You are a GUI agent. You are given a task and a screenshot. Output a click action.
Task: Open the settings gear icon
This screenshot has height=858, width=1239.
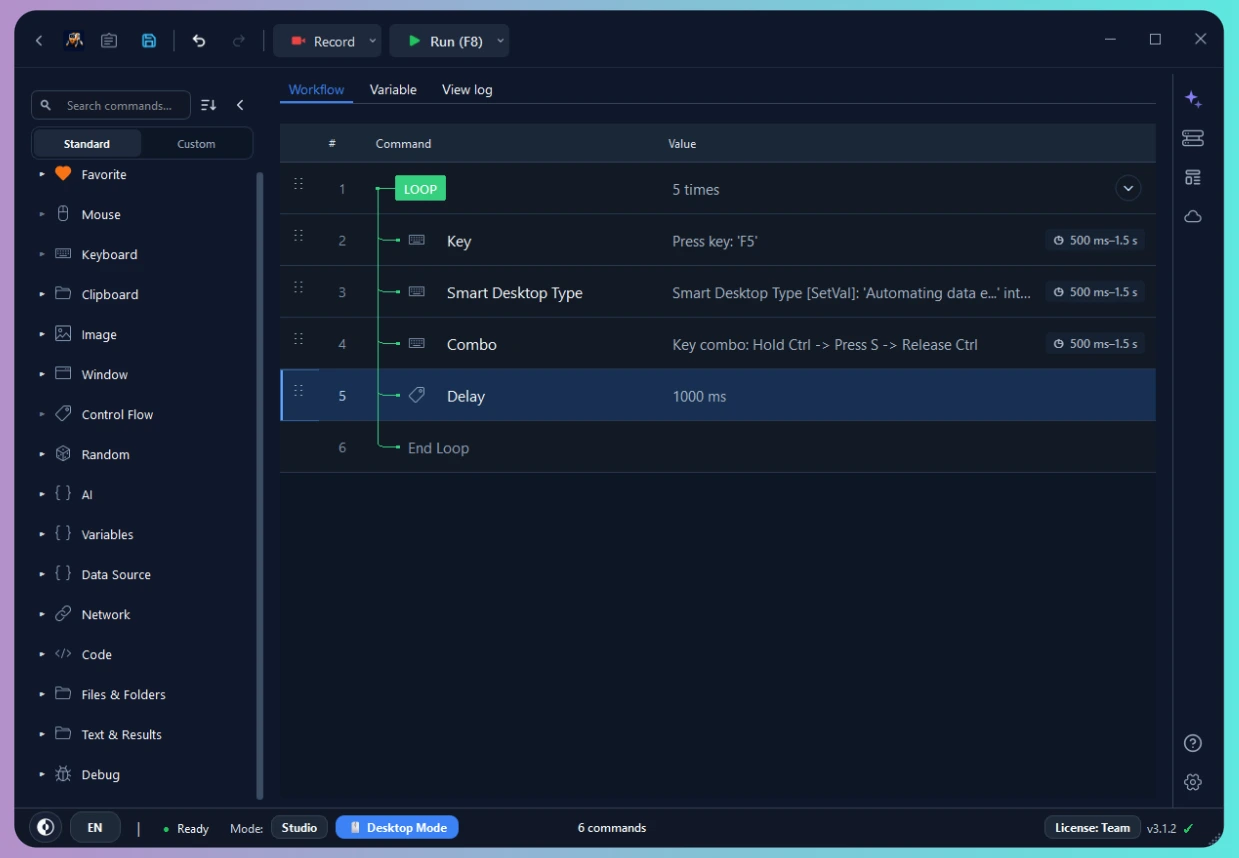[1192, 782]
